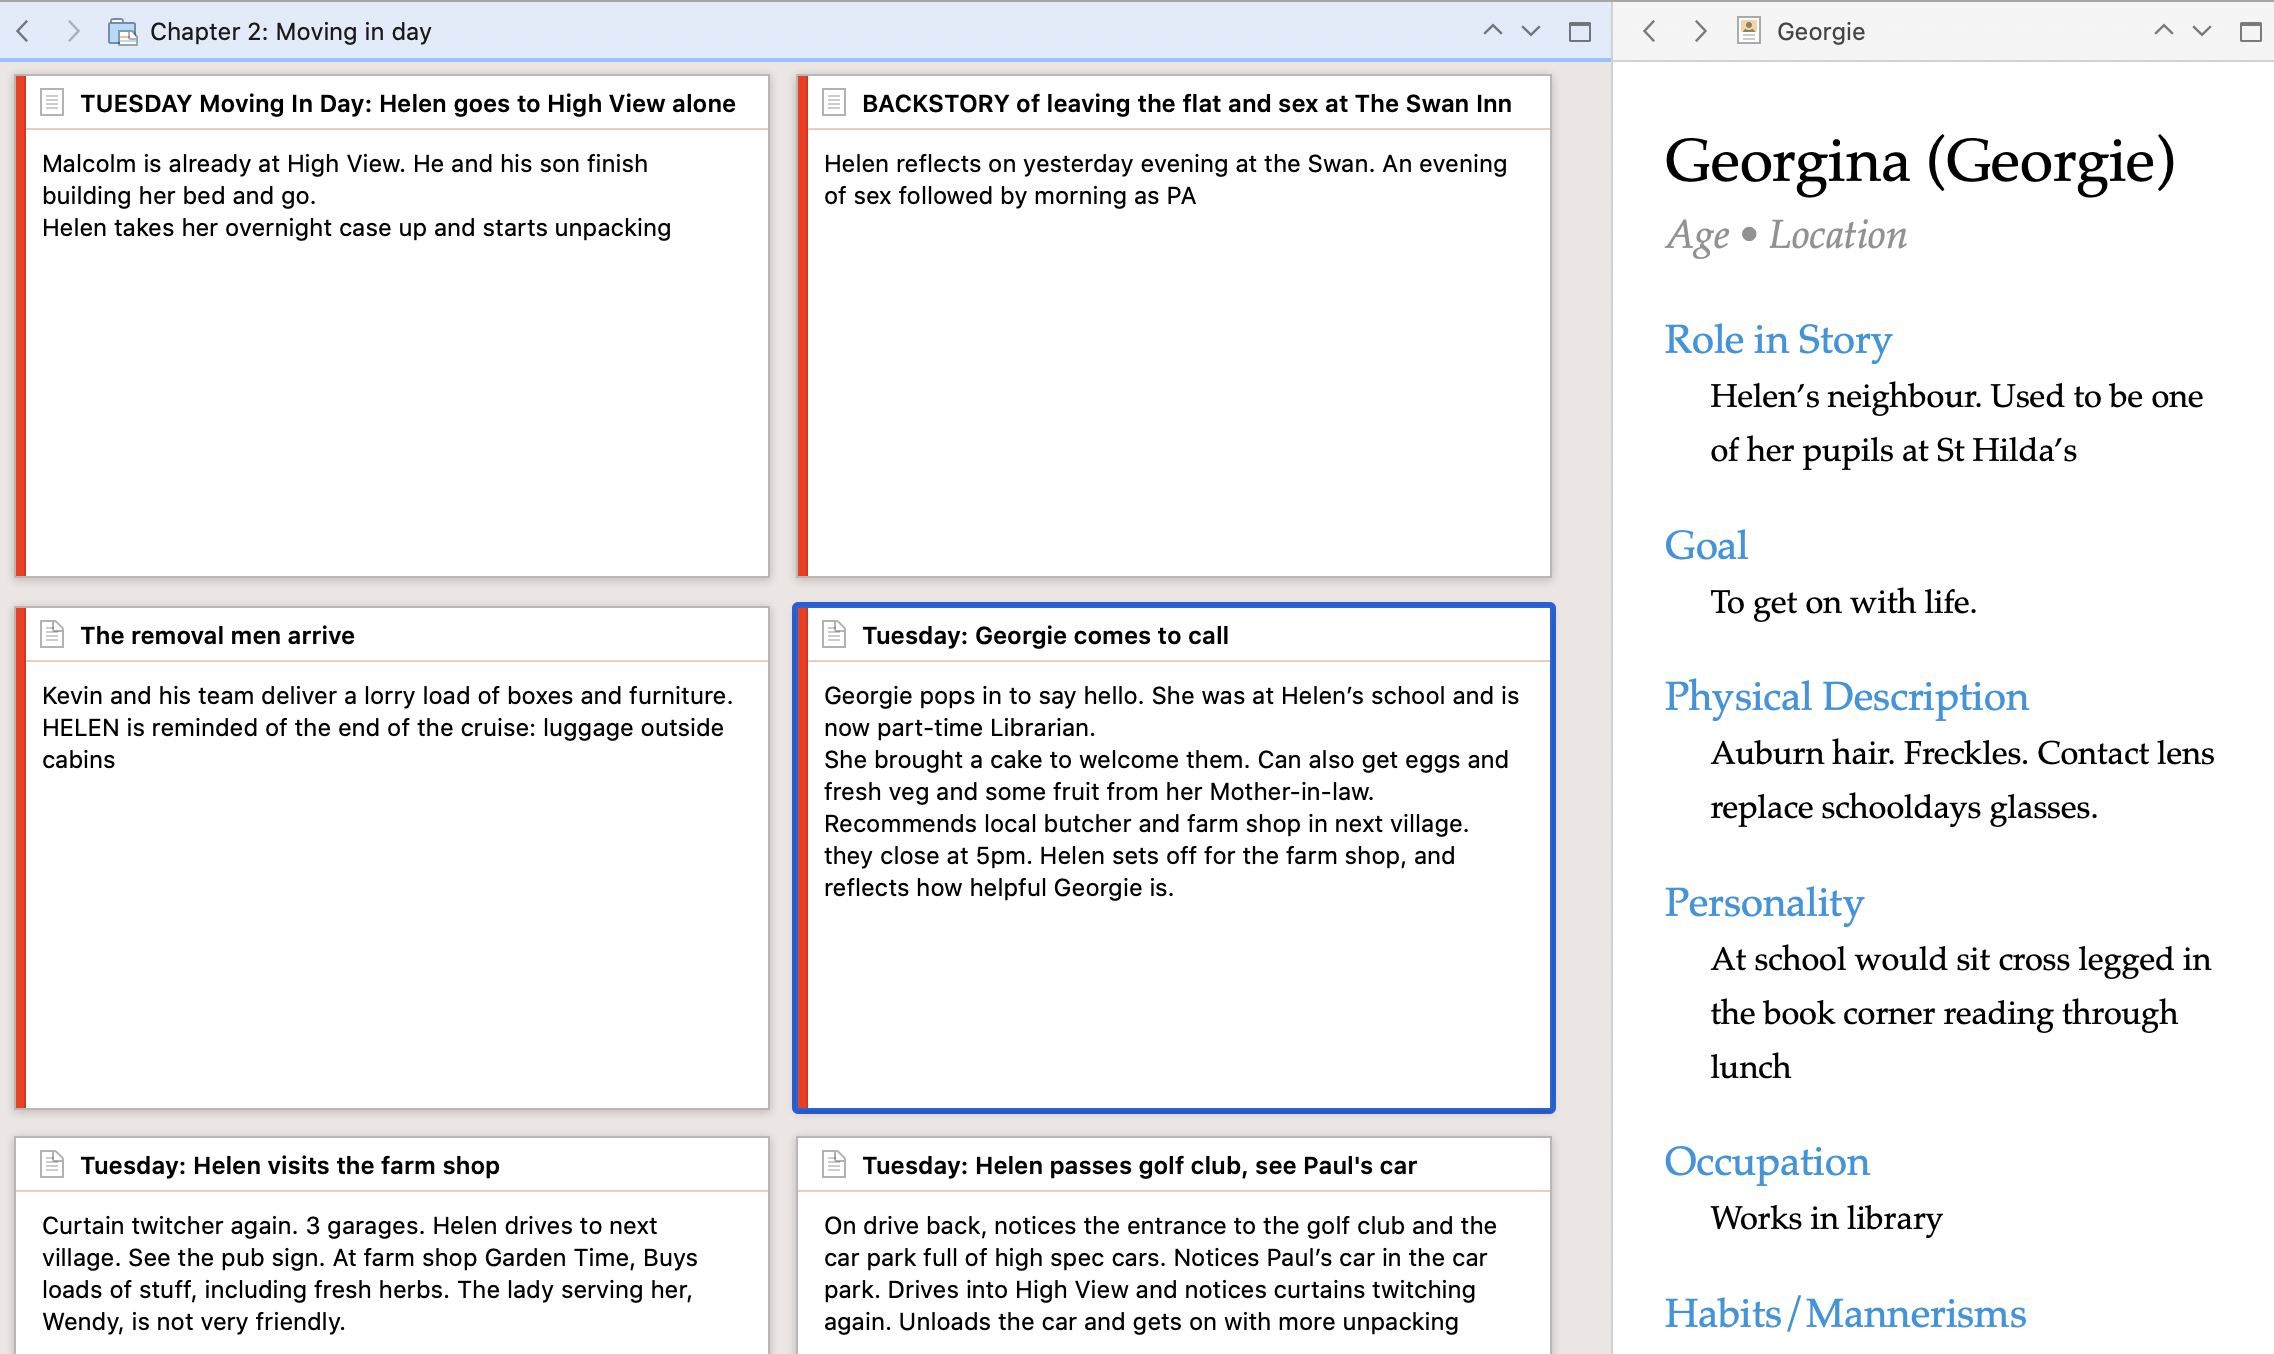The width and height of the screenshot is (2274, 1354).
Task: Click synopsis starting Kevin and his team deliver
Action: tap(387, 728)
